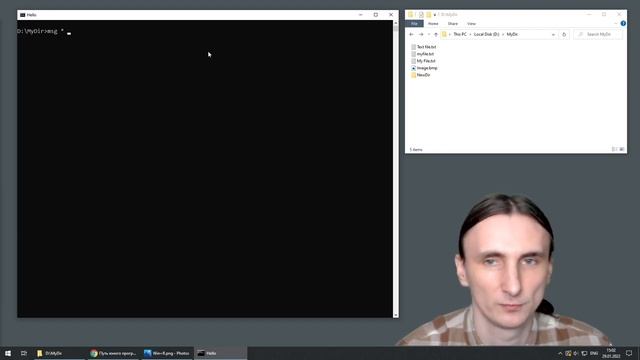Switch to the Hello console taskbar button
This screenshot has height=360, width=640.
tap(220, 353)
